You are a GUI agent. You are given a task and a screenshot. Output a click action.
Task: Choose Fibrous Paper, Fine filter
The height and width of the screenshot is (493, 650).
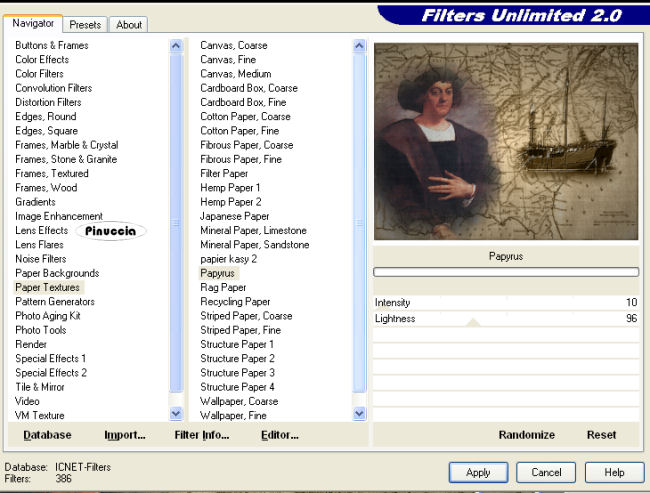(241, 159)
